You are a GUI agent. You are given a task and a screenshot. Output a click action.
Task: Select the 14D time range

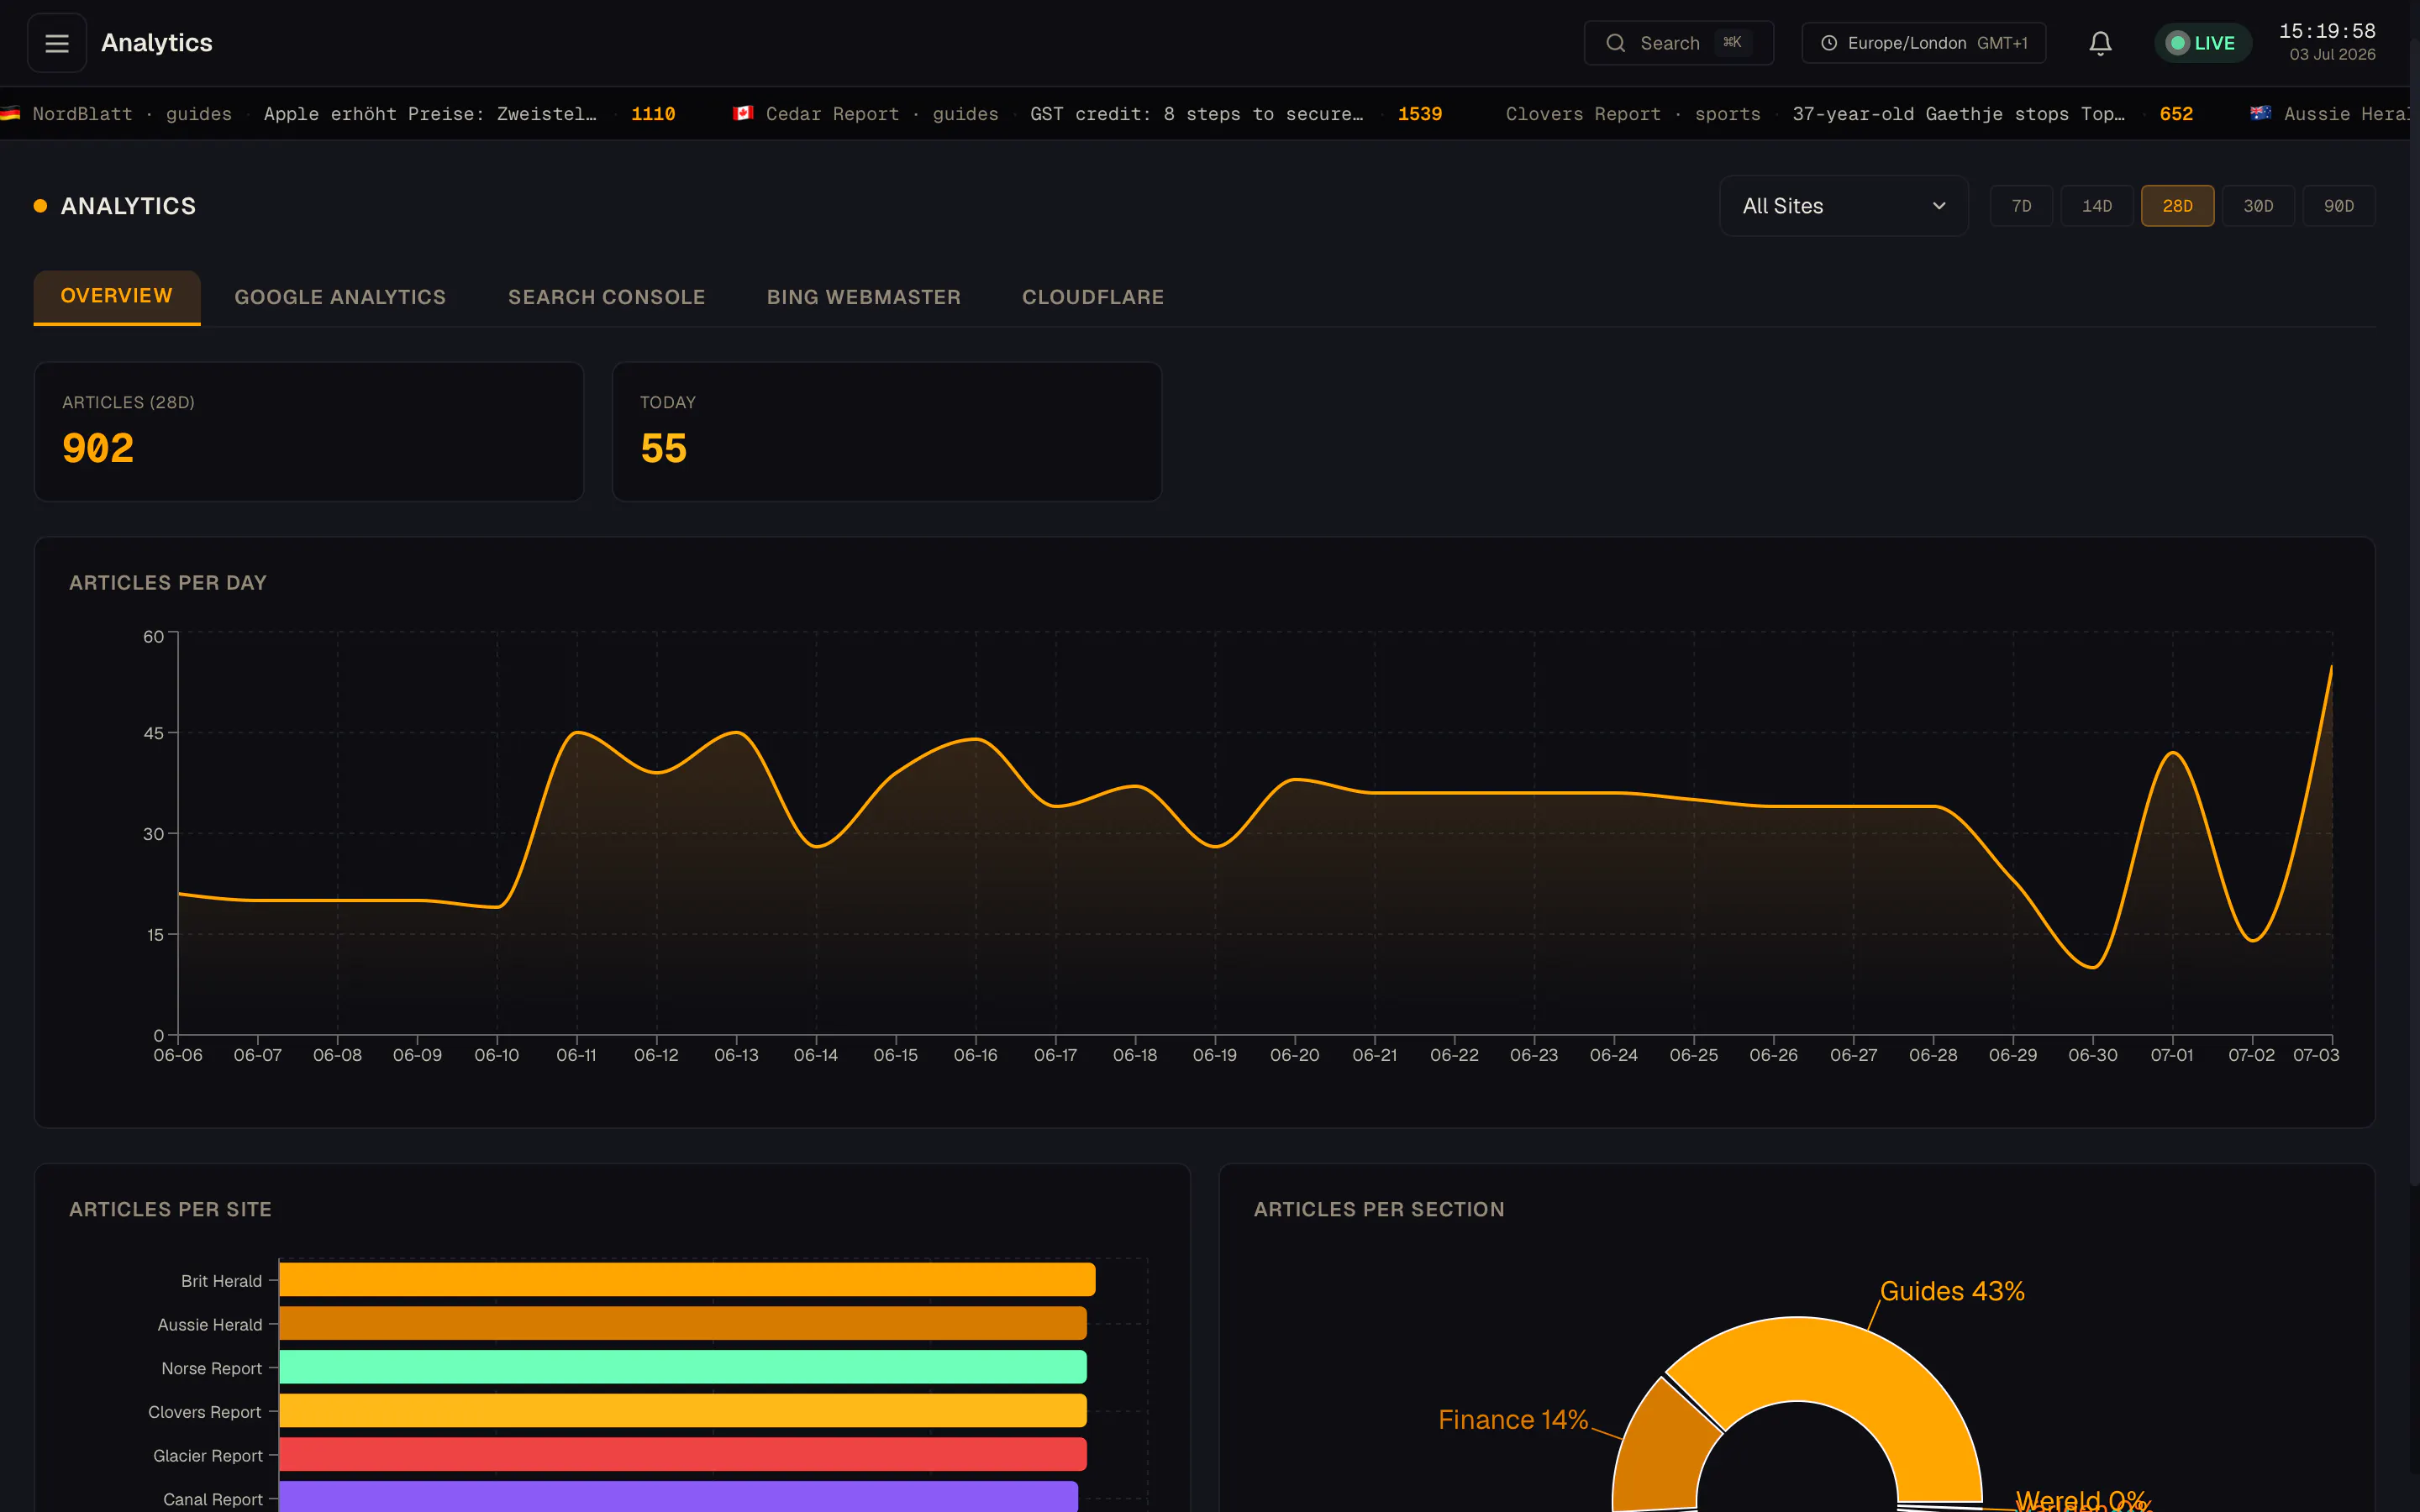pos(2097,206)
